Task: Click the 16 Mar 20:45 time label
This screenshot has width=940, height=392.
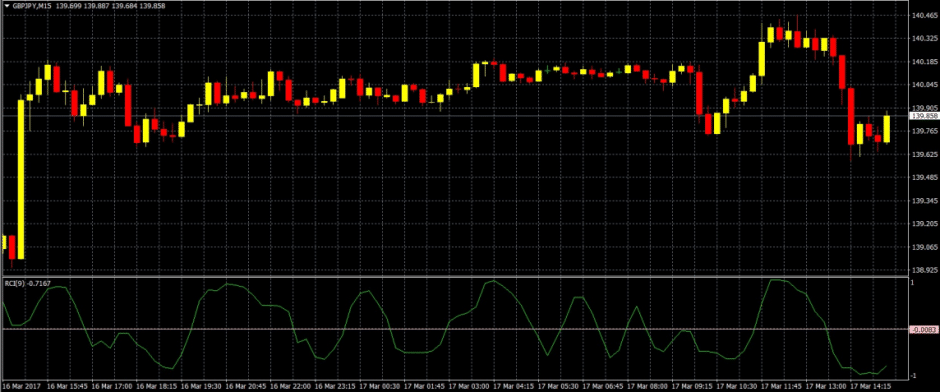Action: pos(245,387)
